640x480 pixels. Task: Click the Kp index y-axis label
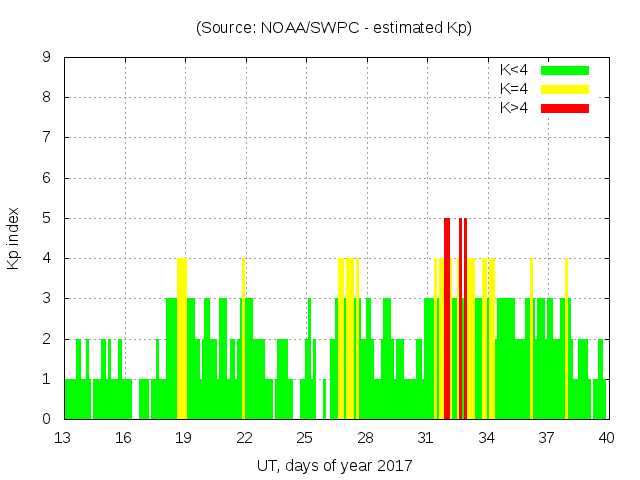pos(14,238)
